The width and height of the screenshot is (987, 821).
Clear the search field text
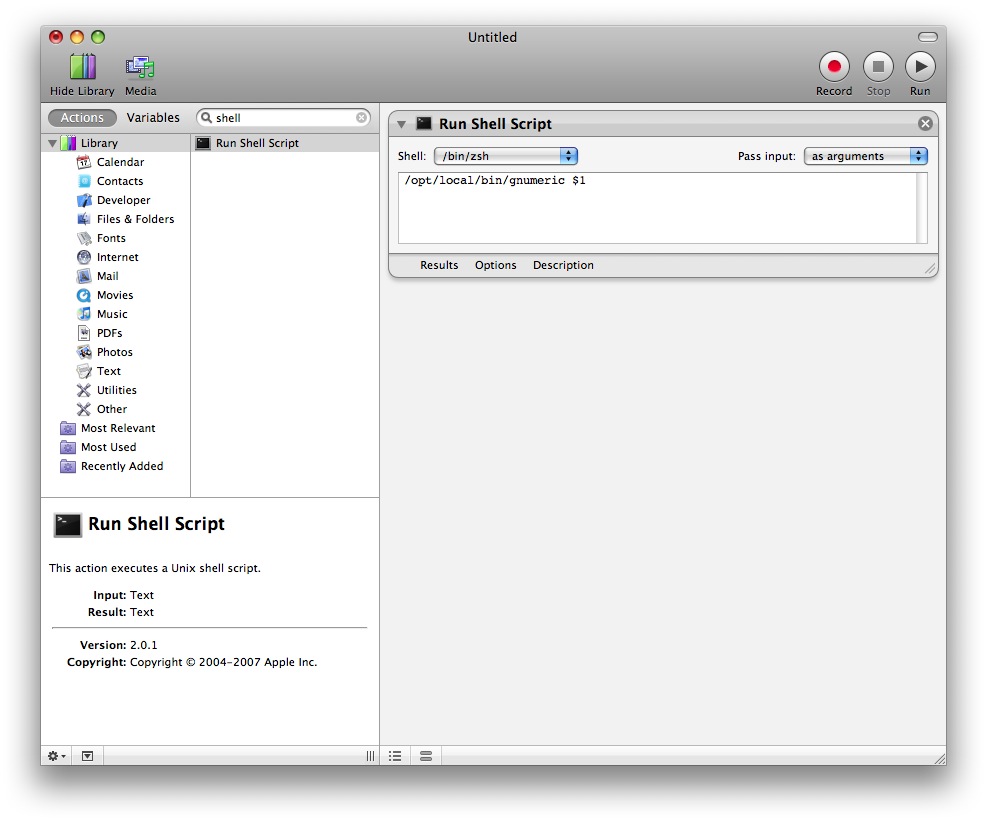pyautogui.click(x=361, y=118)
